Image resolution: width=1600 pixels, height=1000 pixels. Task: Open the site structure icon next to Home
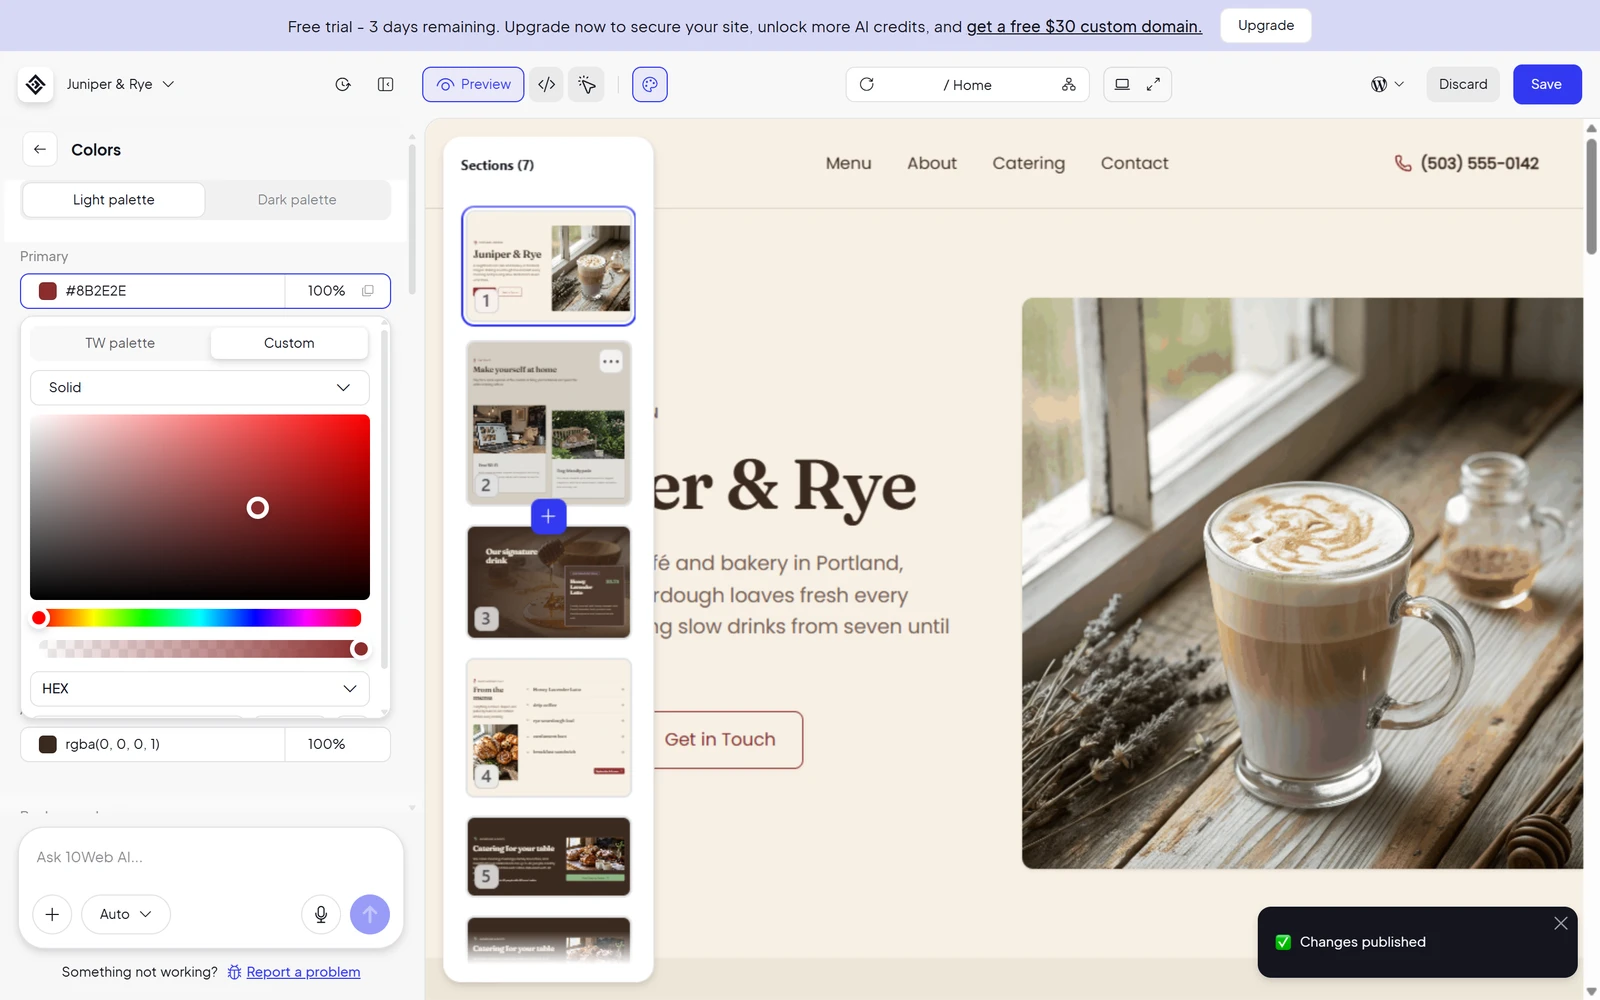point(1069,85)
